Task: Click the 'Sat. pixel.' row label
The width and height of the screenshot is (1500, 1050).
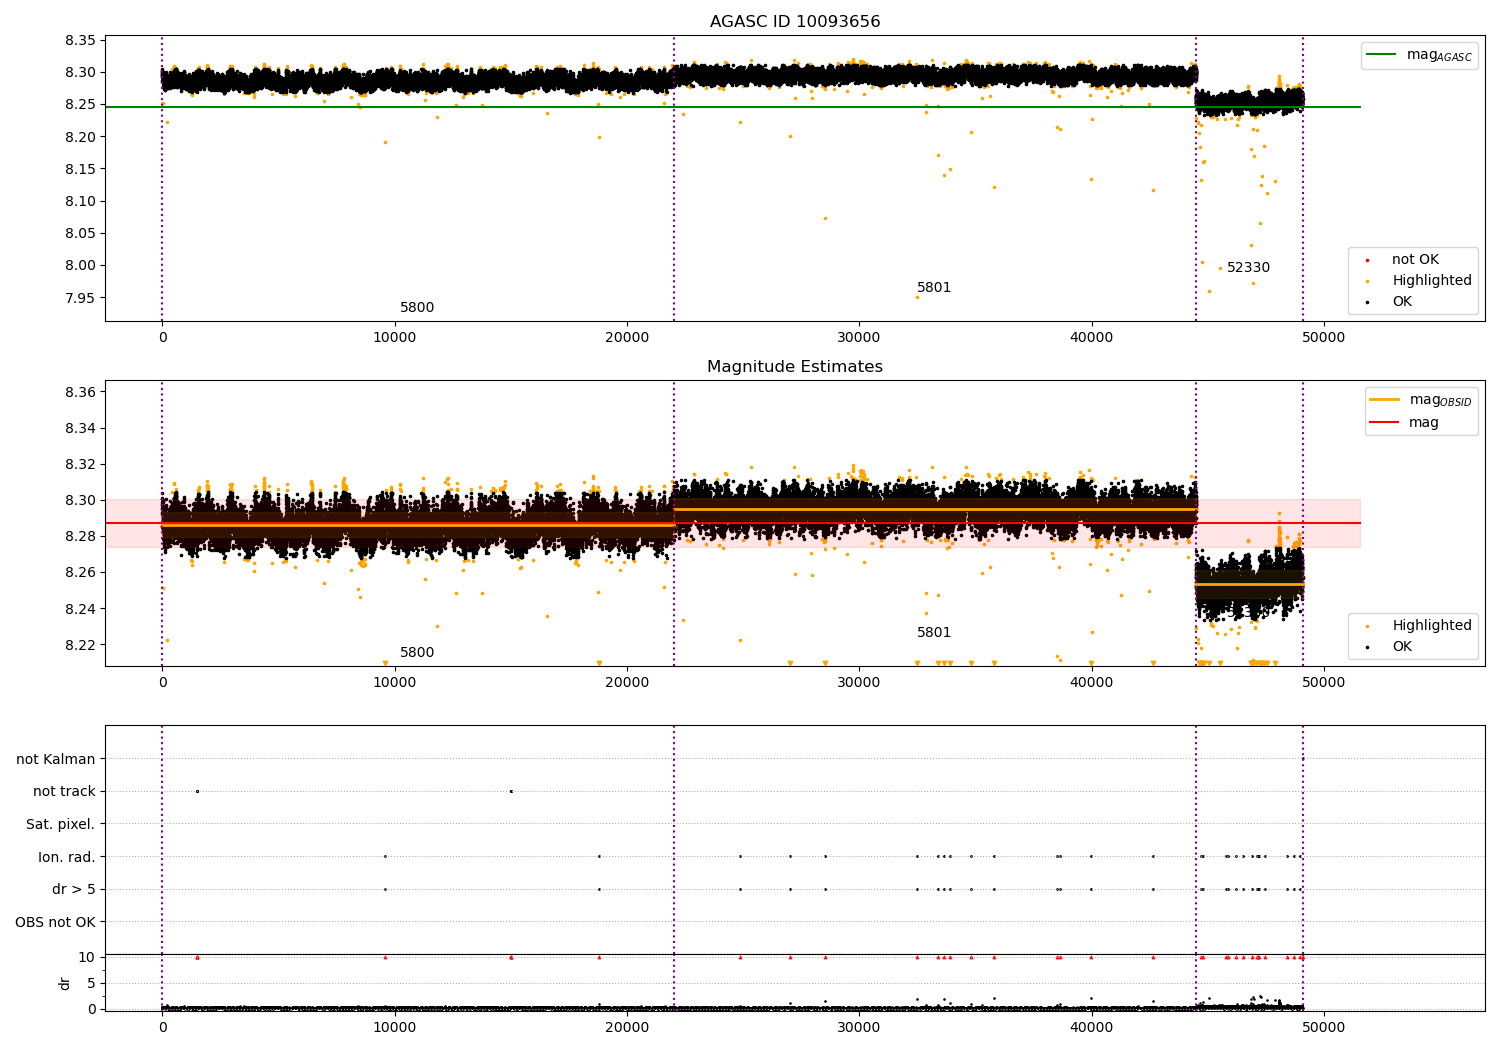Action: coord(61,825)
